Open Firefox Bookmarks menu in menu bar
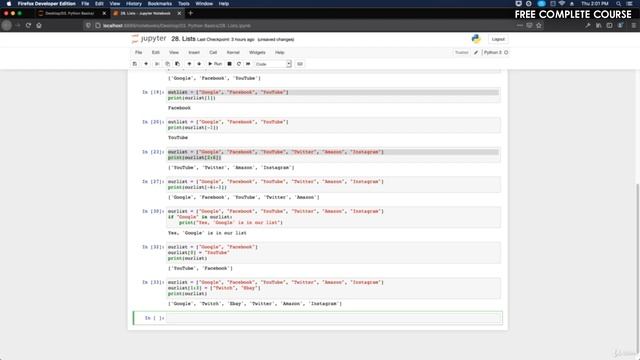The height and width of the screenshot is (360, 640). [160, 4]
